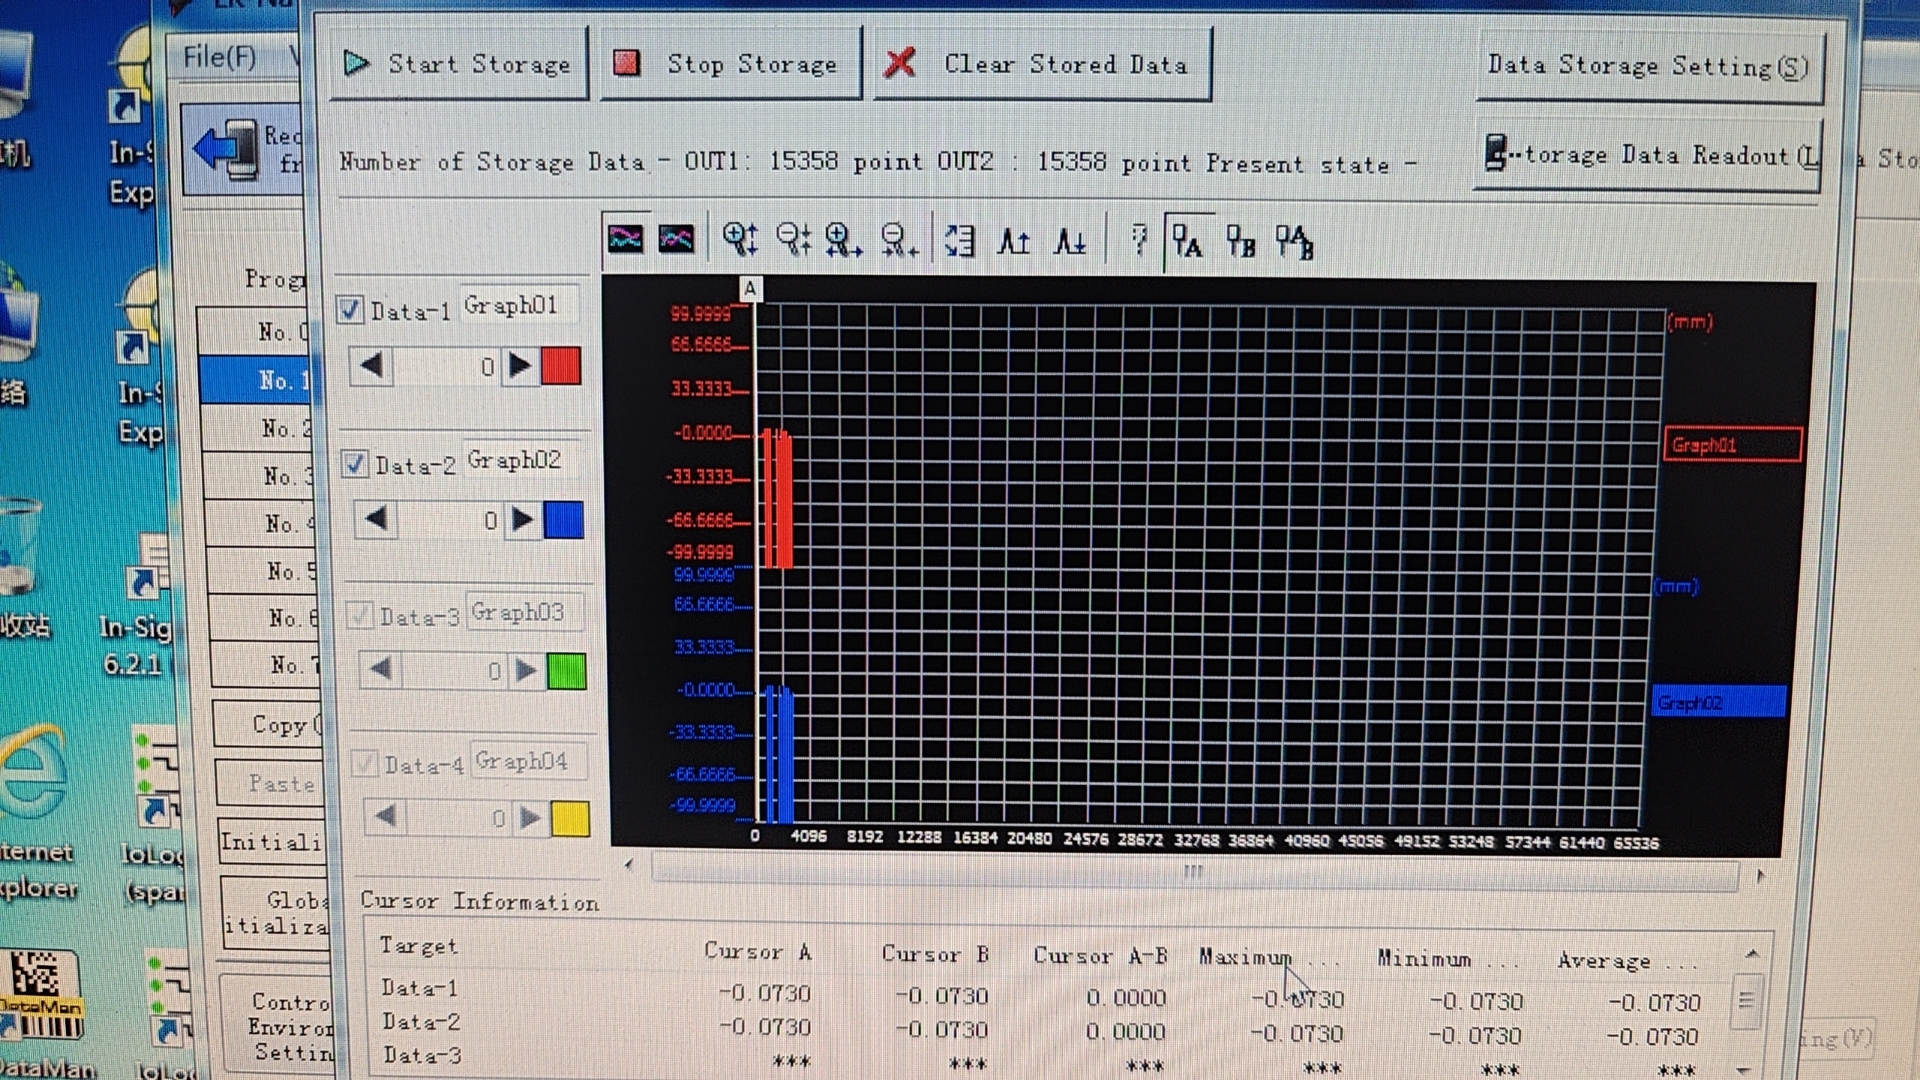1920x1080 pixels.
Task: Click Clear Stored Data button
Action: click(1043, 65)
